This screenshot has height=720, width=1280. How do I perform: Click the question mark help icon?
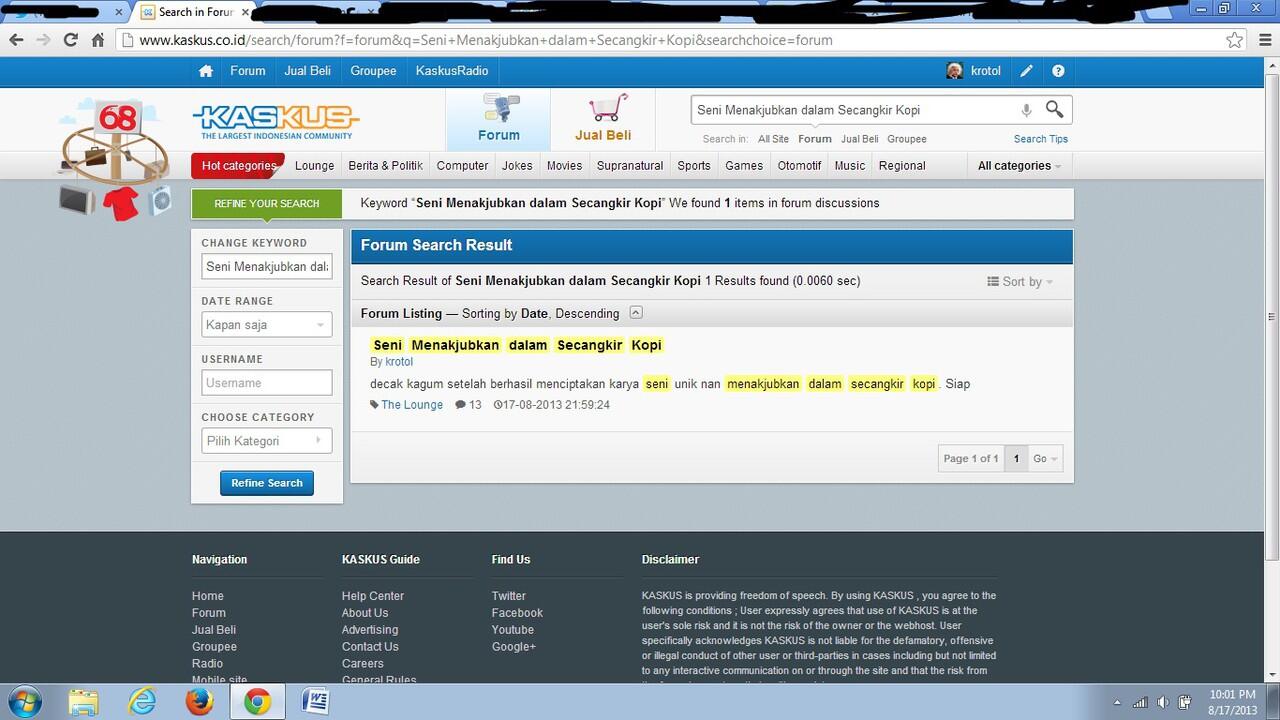[1058, 71]
